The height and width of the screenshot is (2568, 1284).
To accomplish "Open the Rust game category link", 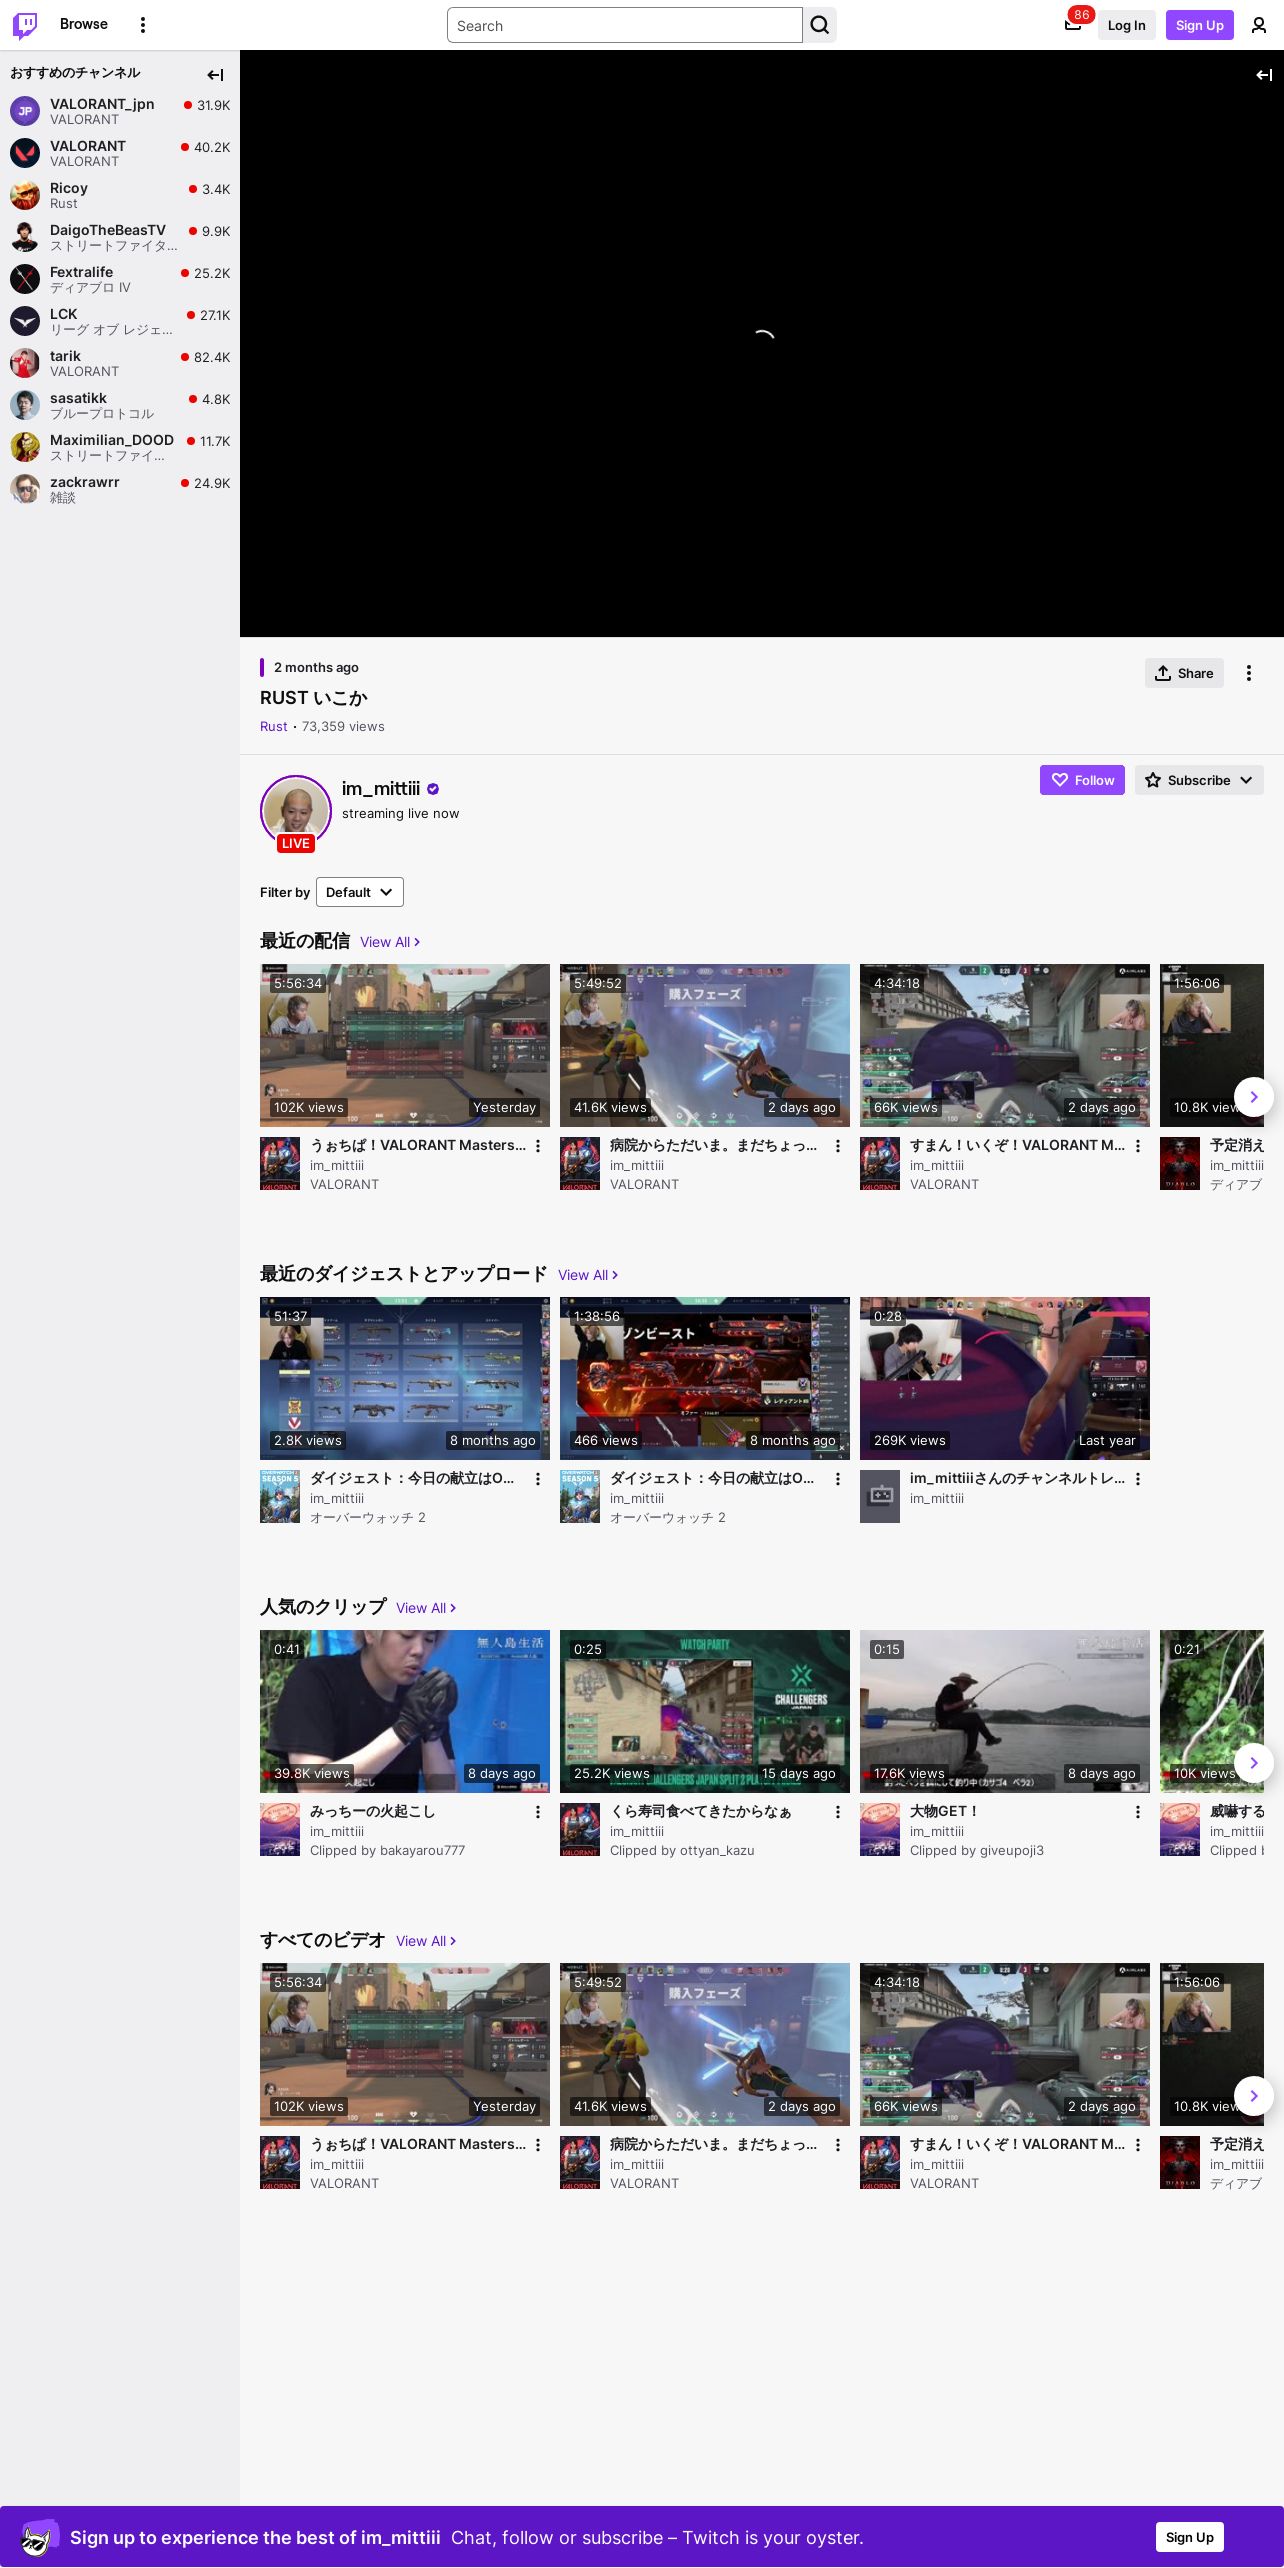I will 273,727.
